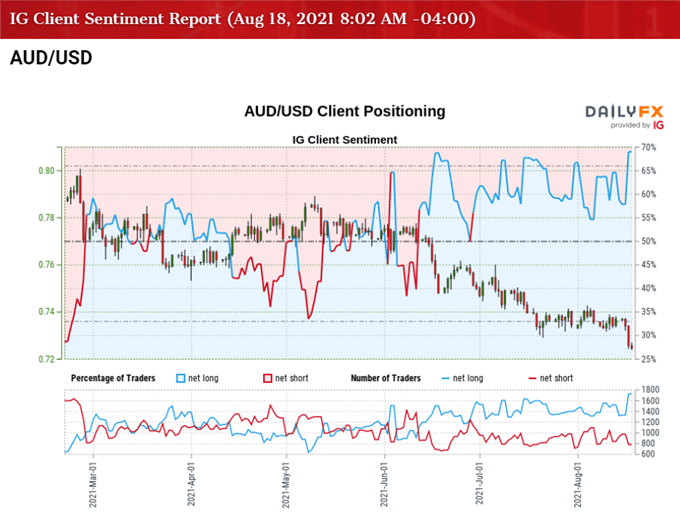This screenshot has height=520, width=680.
Task: Click 'net long' text in percentage legend
Action: click(x=203, y=378)
